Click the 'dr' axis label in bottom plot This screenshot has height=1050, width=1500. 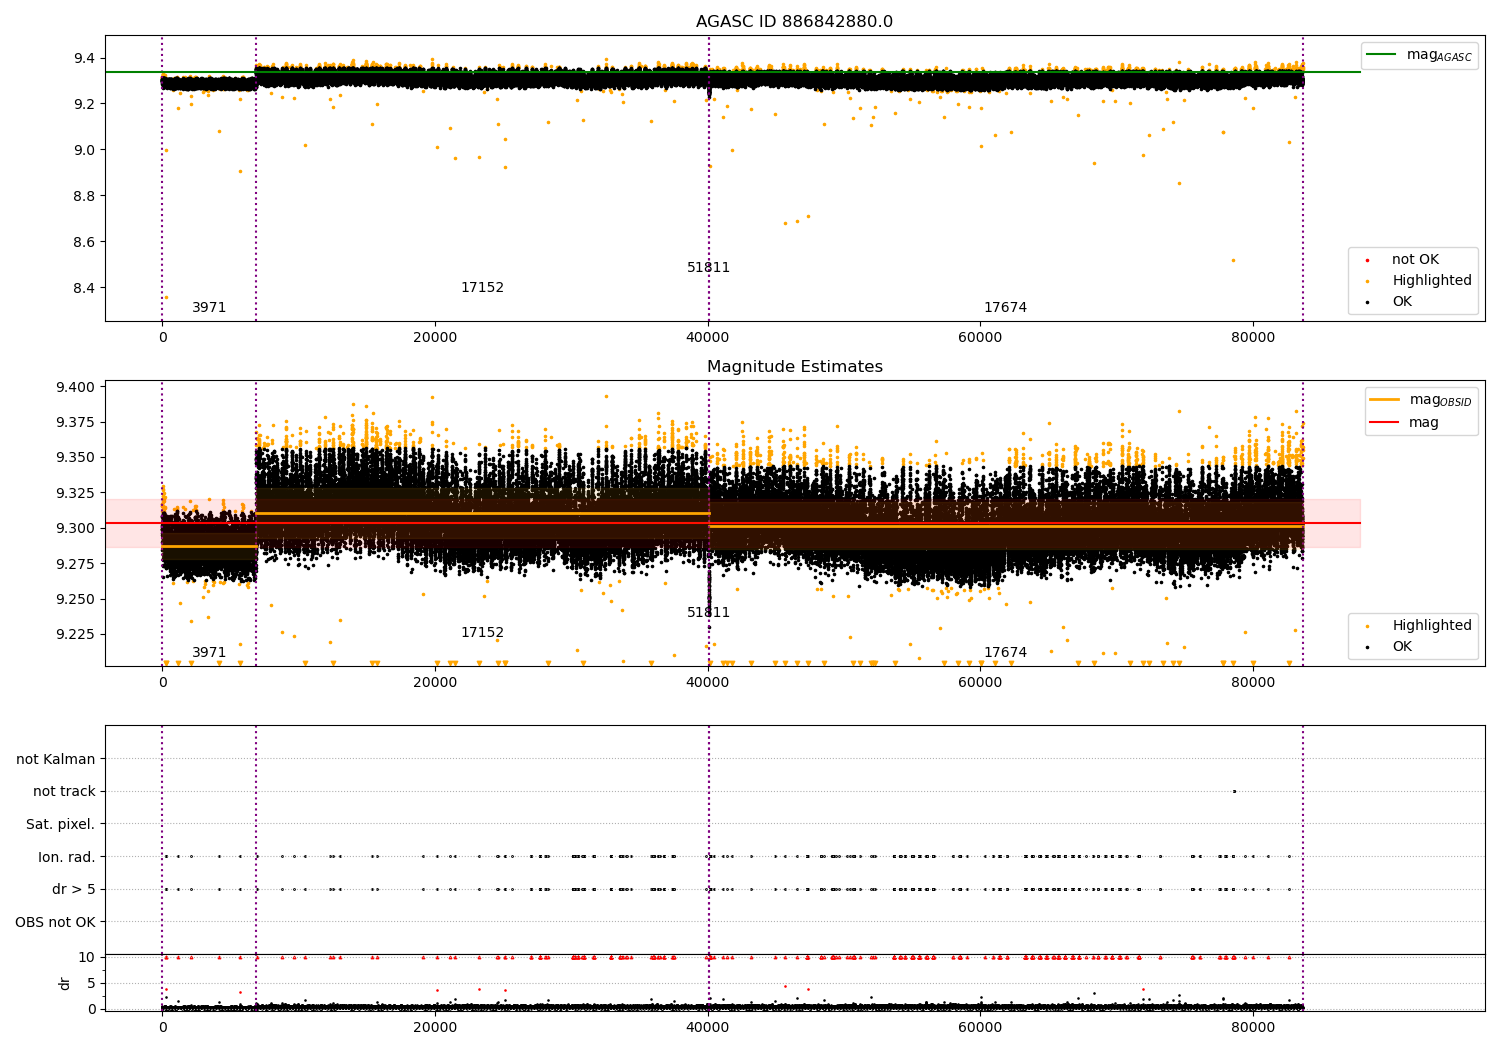pyautogui.click(x=65, y=983)
